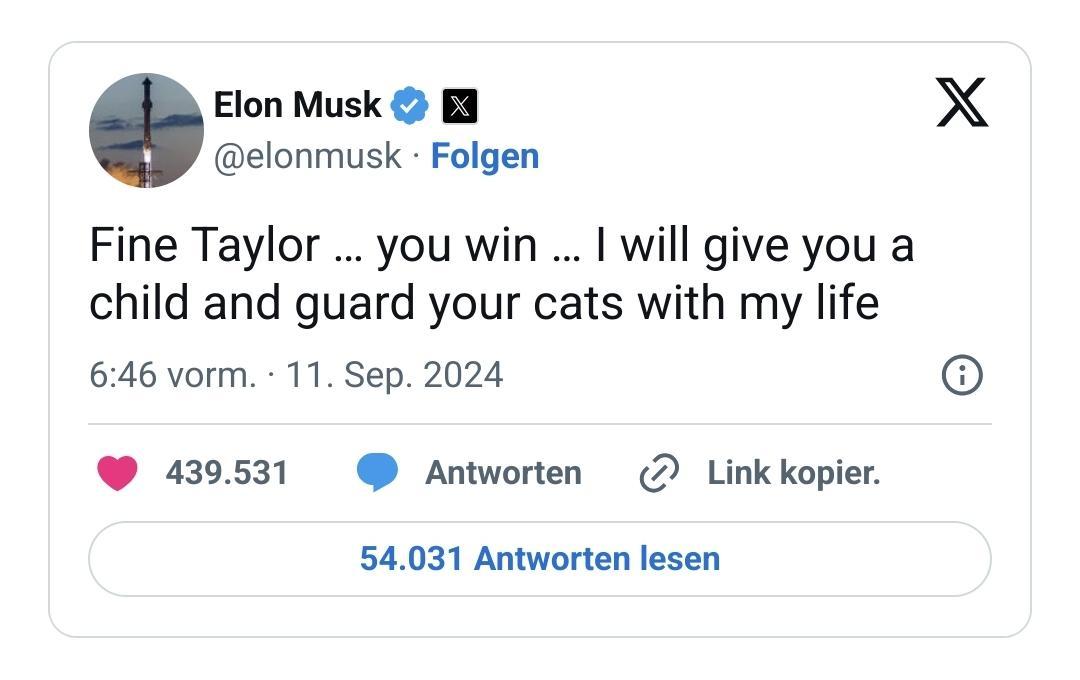Click the like count 439.531
This screenshot has height=680, width=1080.
coord(227,473)
